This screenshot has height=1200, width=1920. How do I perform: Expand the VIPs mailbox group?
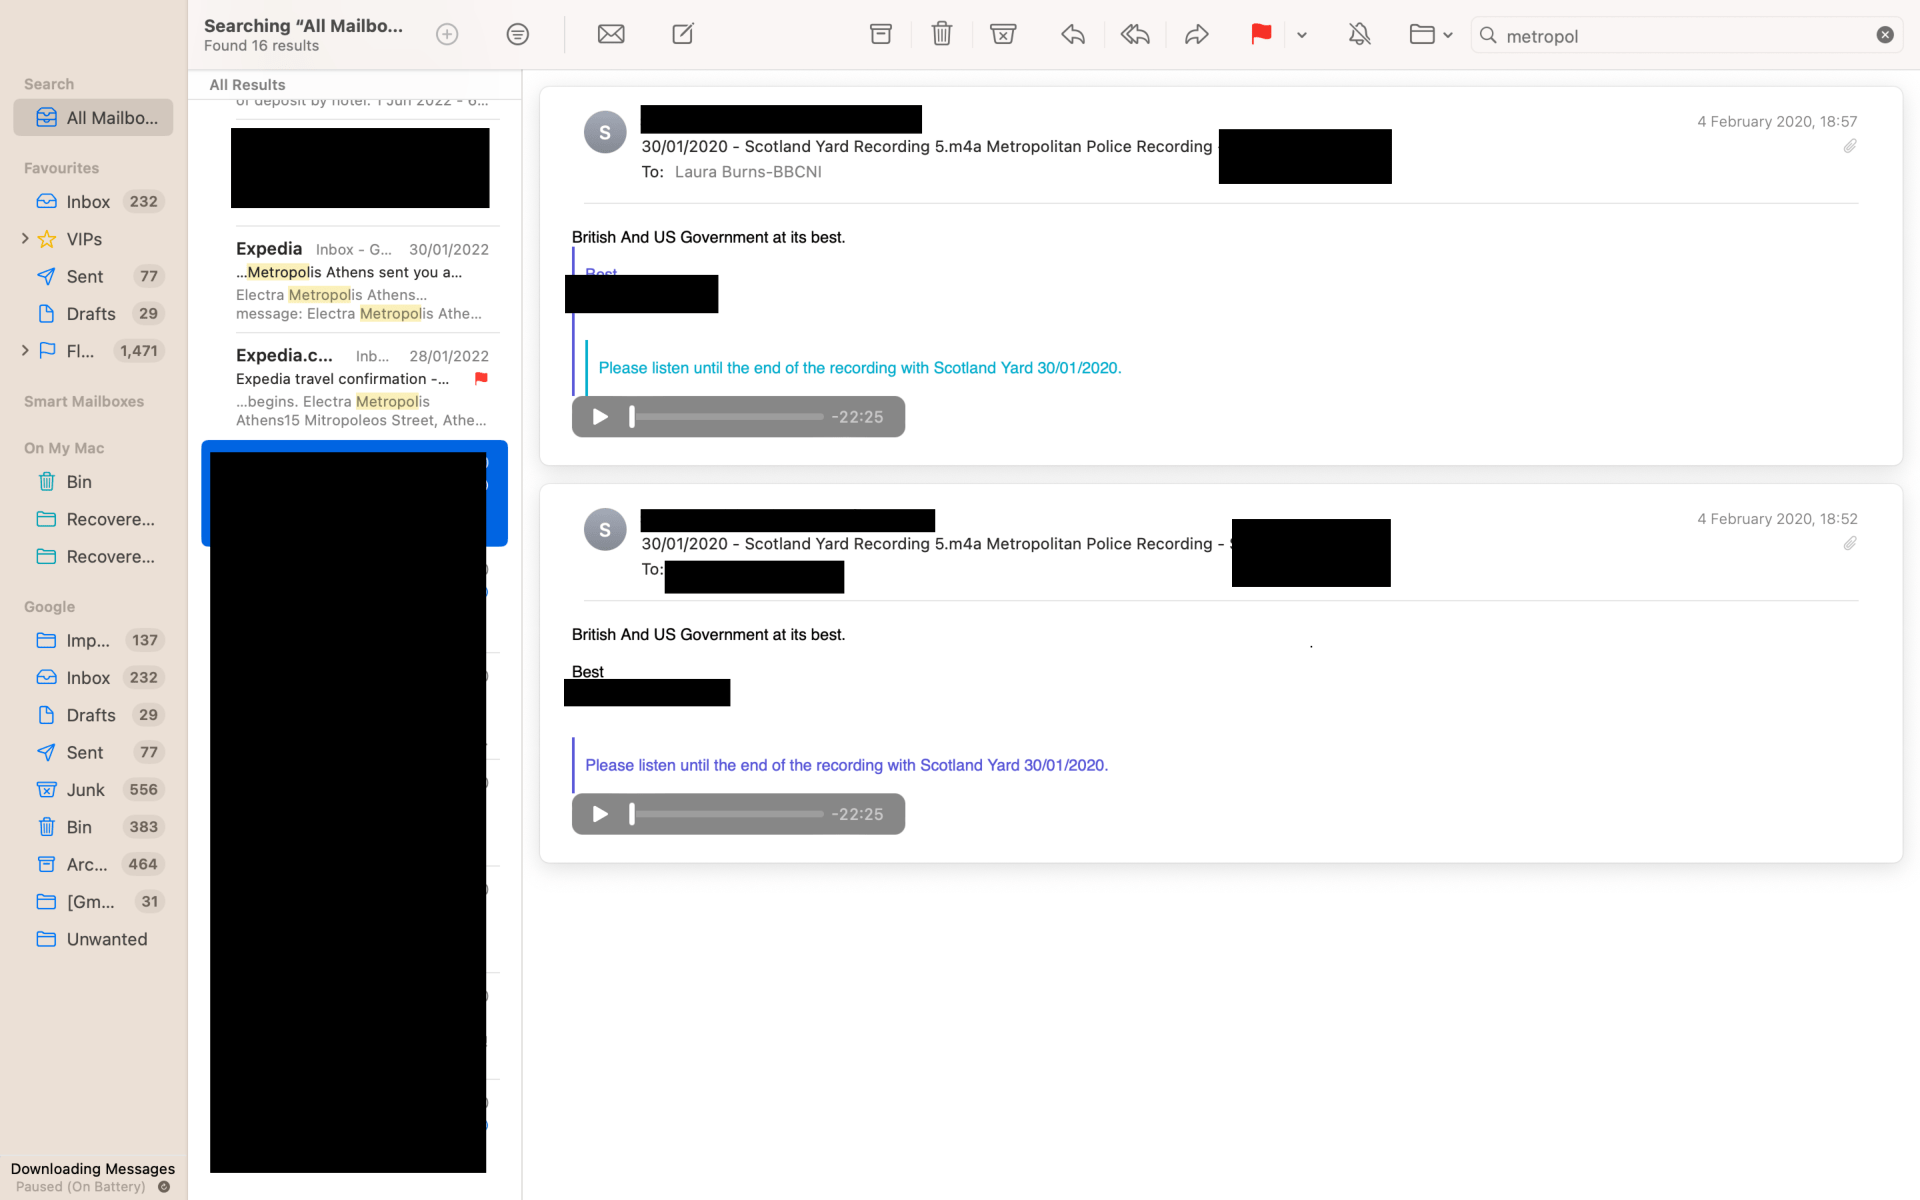tap(25, 239)
